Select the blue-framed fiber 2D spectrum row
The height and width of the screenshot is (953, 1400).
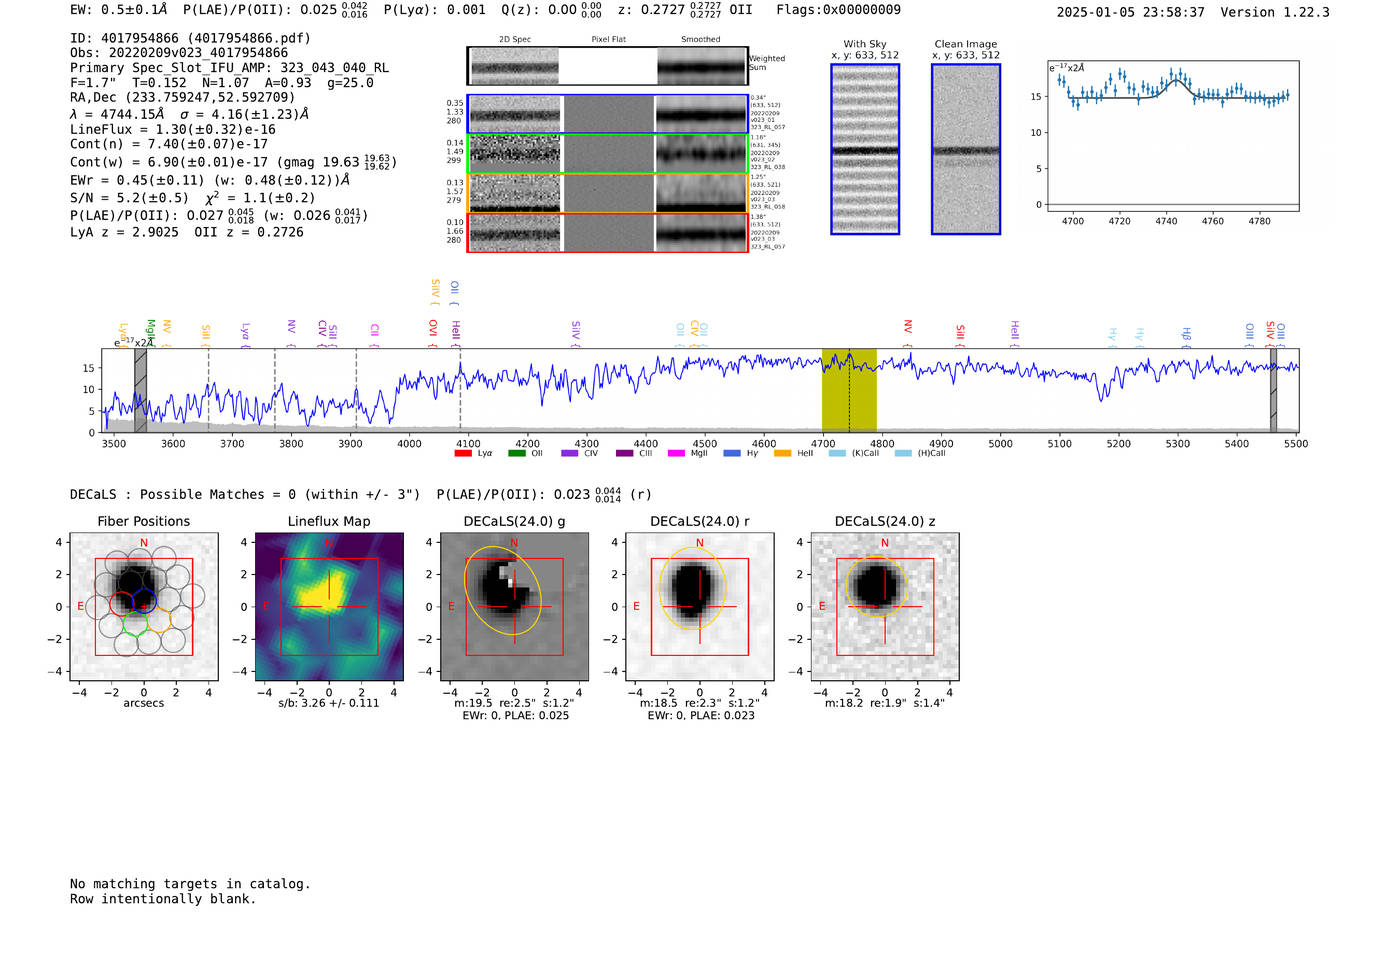point(607,114)
